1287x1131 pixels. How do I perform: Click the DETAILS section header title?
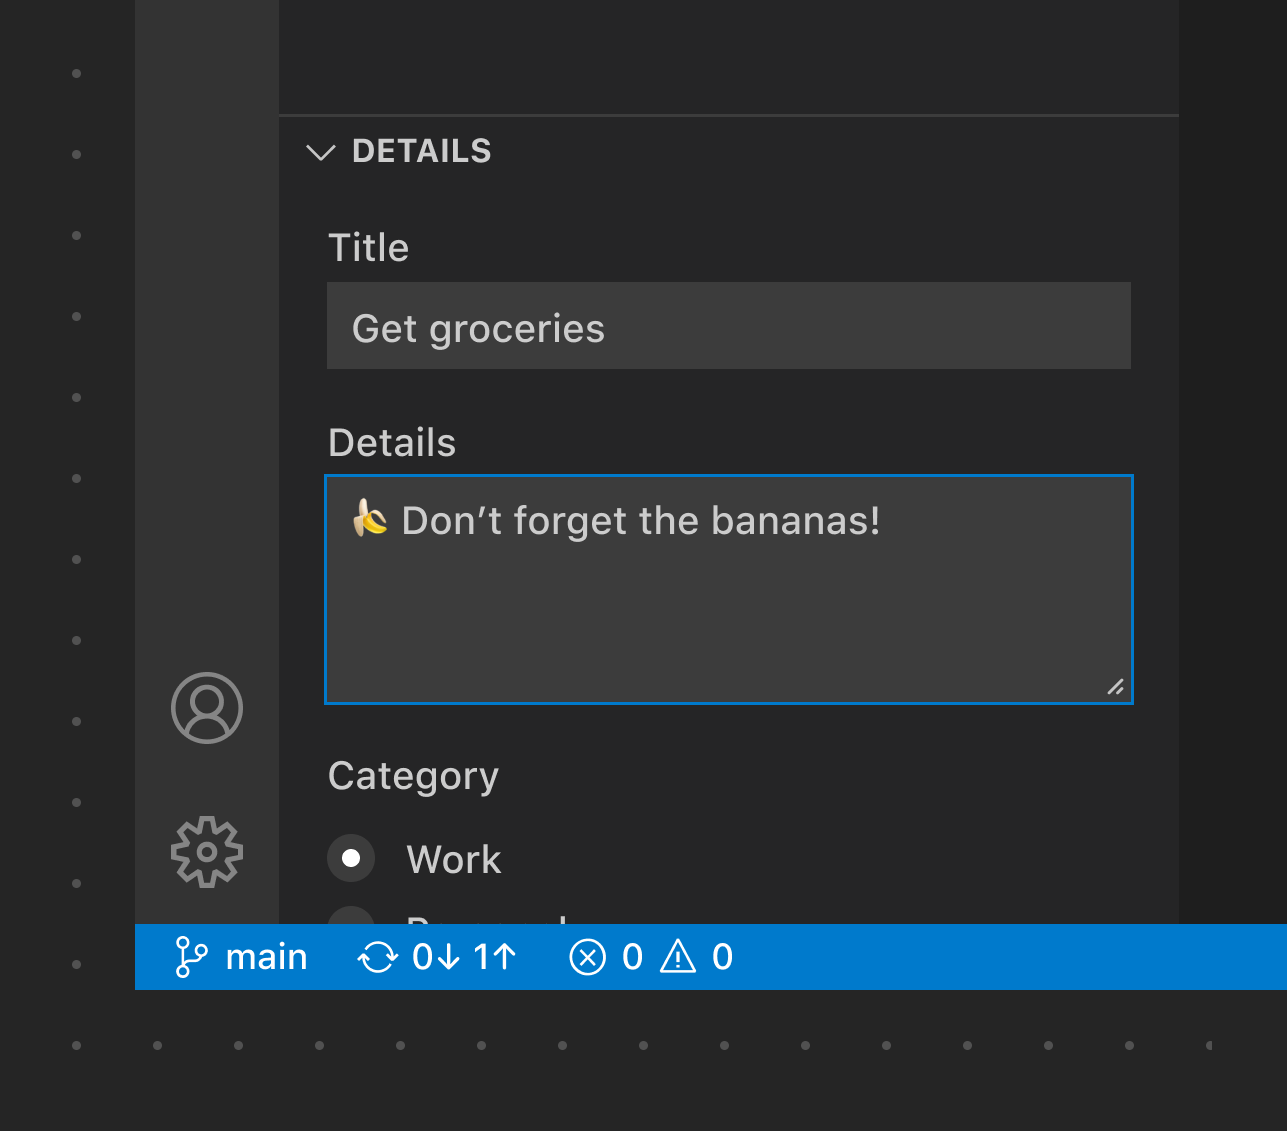[x=421, y=151]
